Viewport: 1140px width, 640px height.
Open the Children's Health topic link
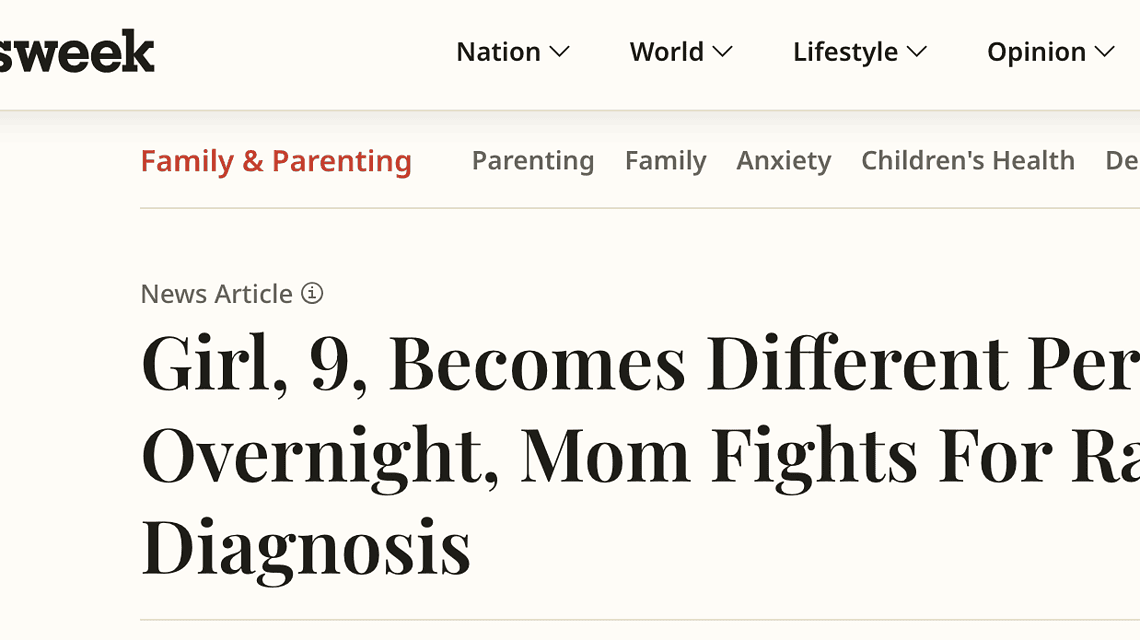(967, 161)
